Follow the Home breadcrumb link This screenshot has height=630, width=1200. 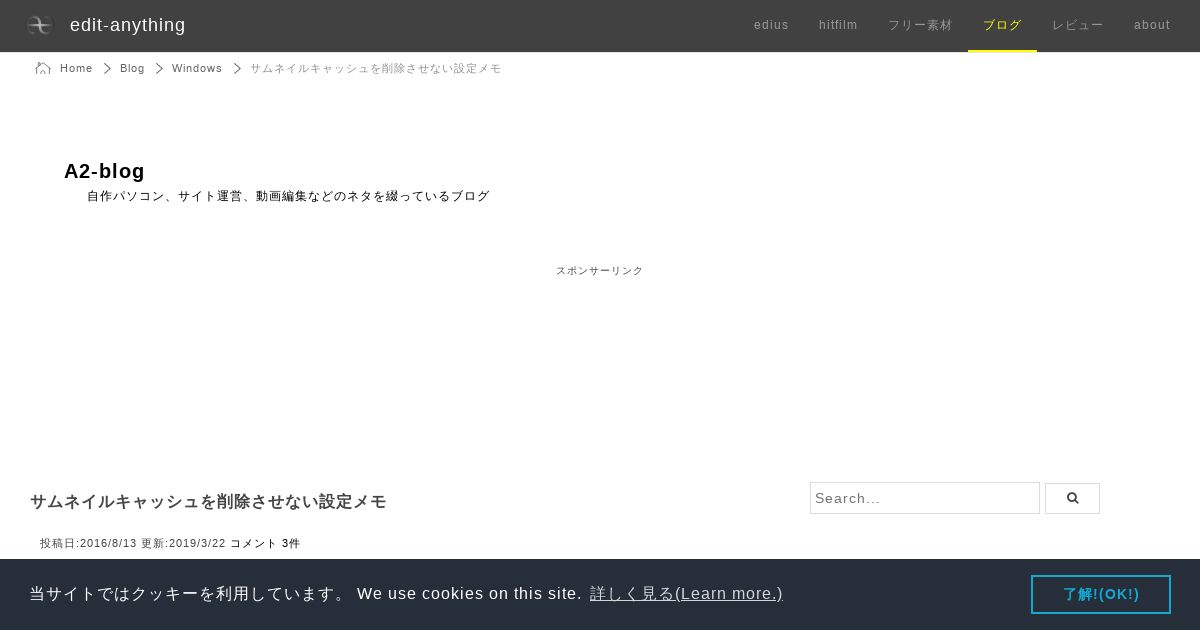point(76,68)
